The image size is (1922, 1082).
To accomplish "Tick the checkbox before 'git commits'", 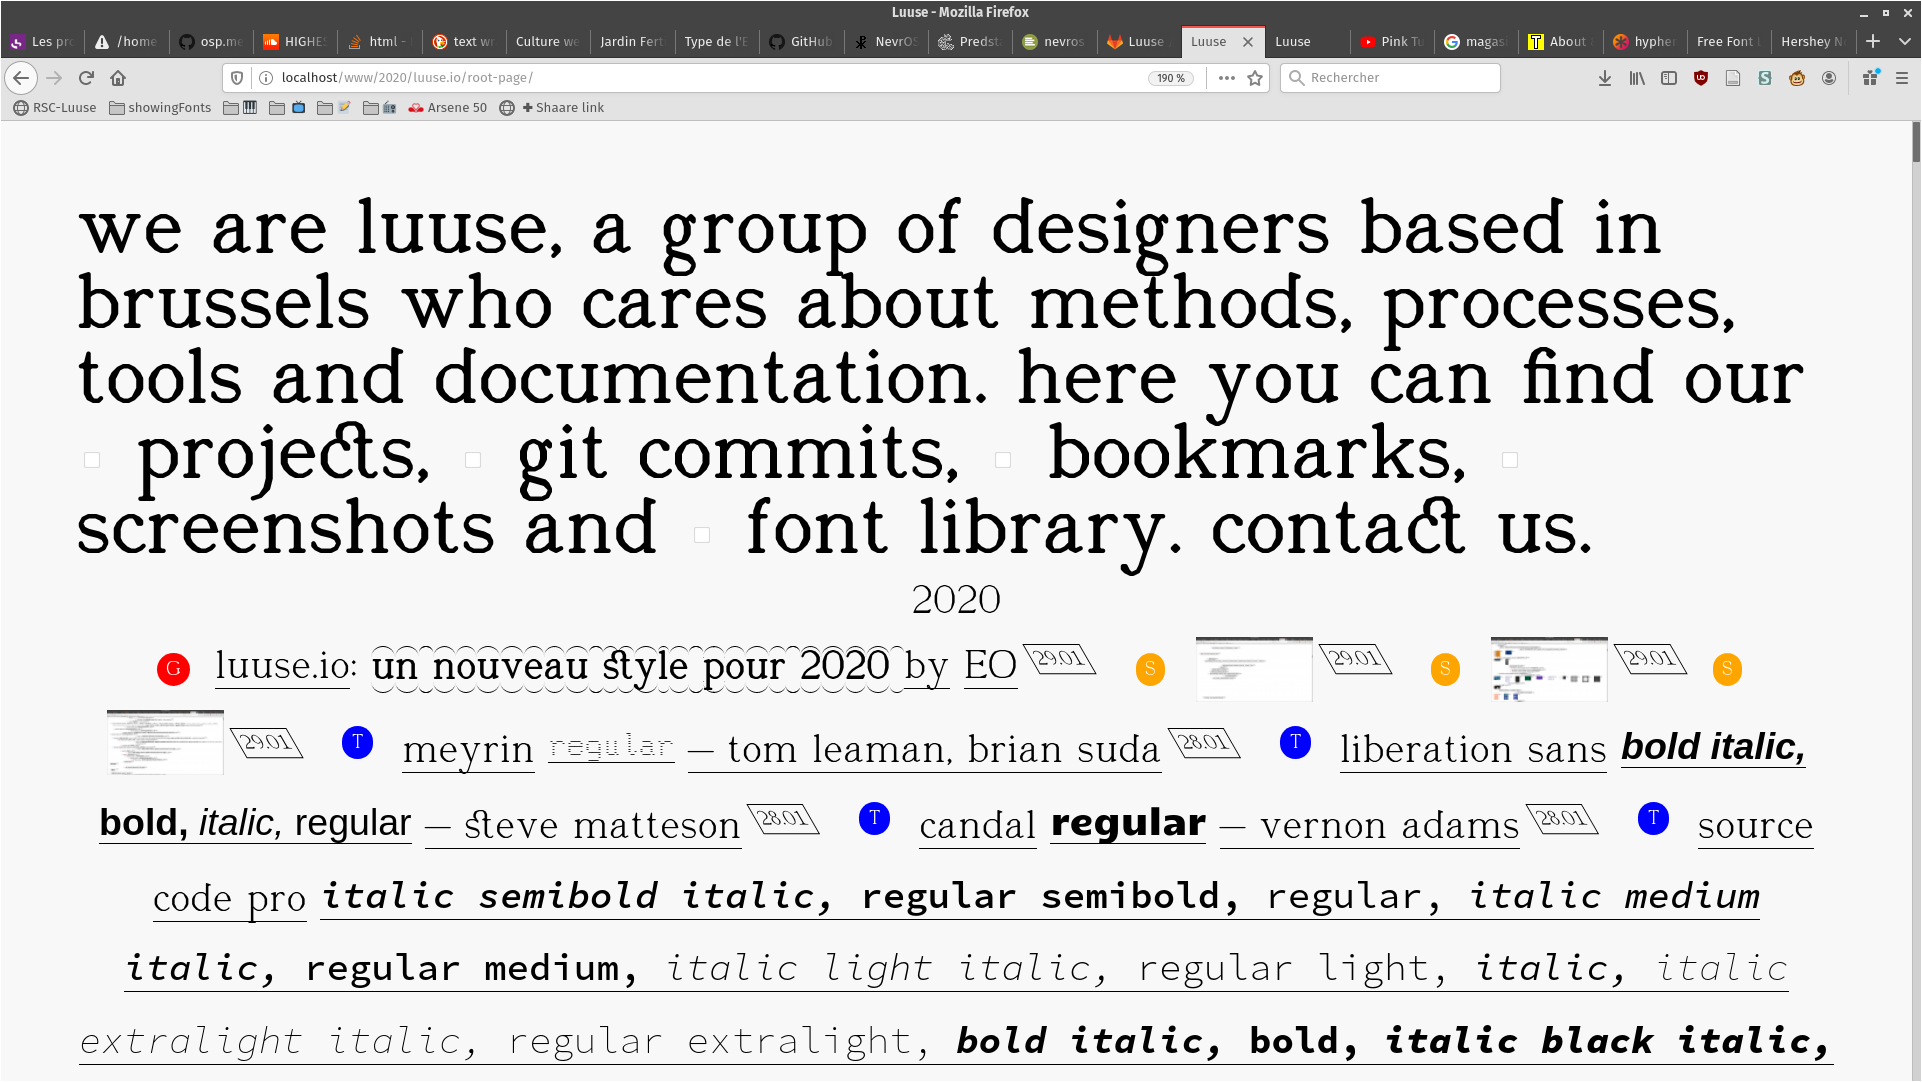I will [x=473, y=460].
